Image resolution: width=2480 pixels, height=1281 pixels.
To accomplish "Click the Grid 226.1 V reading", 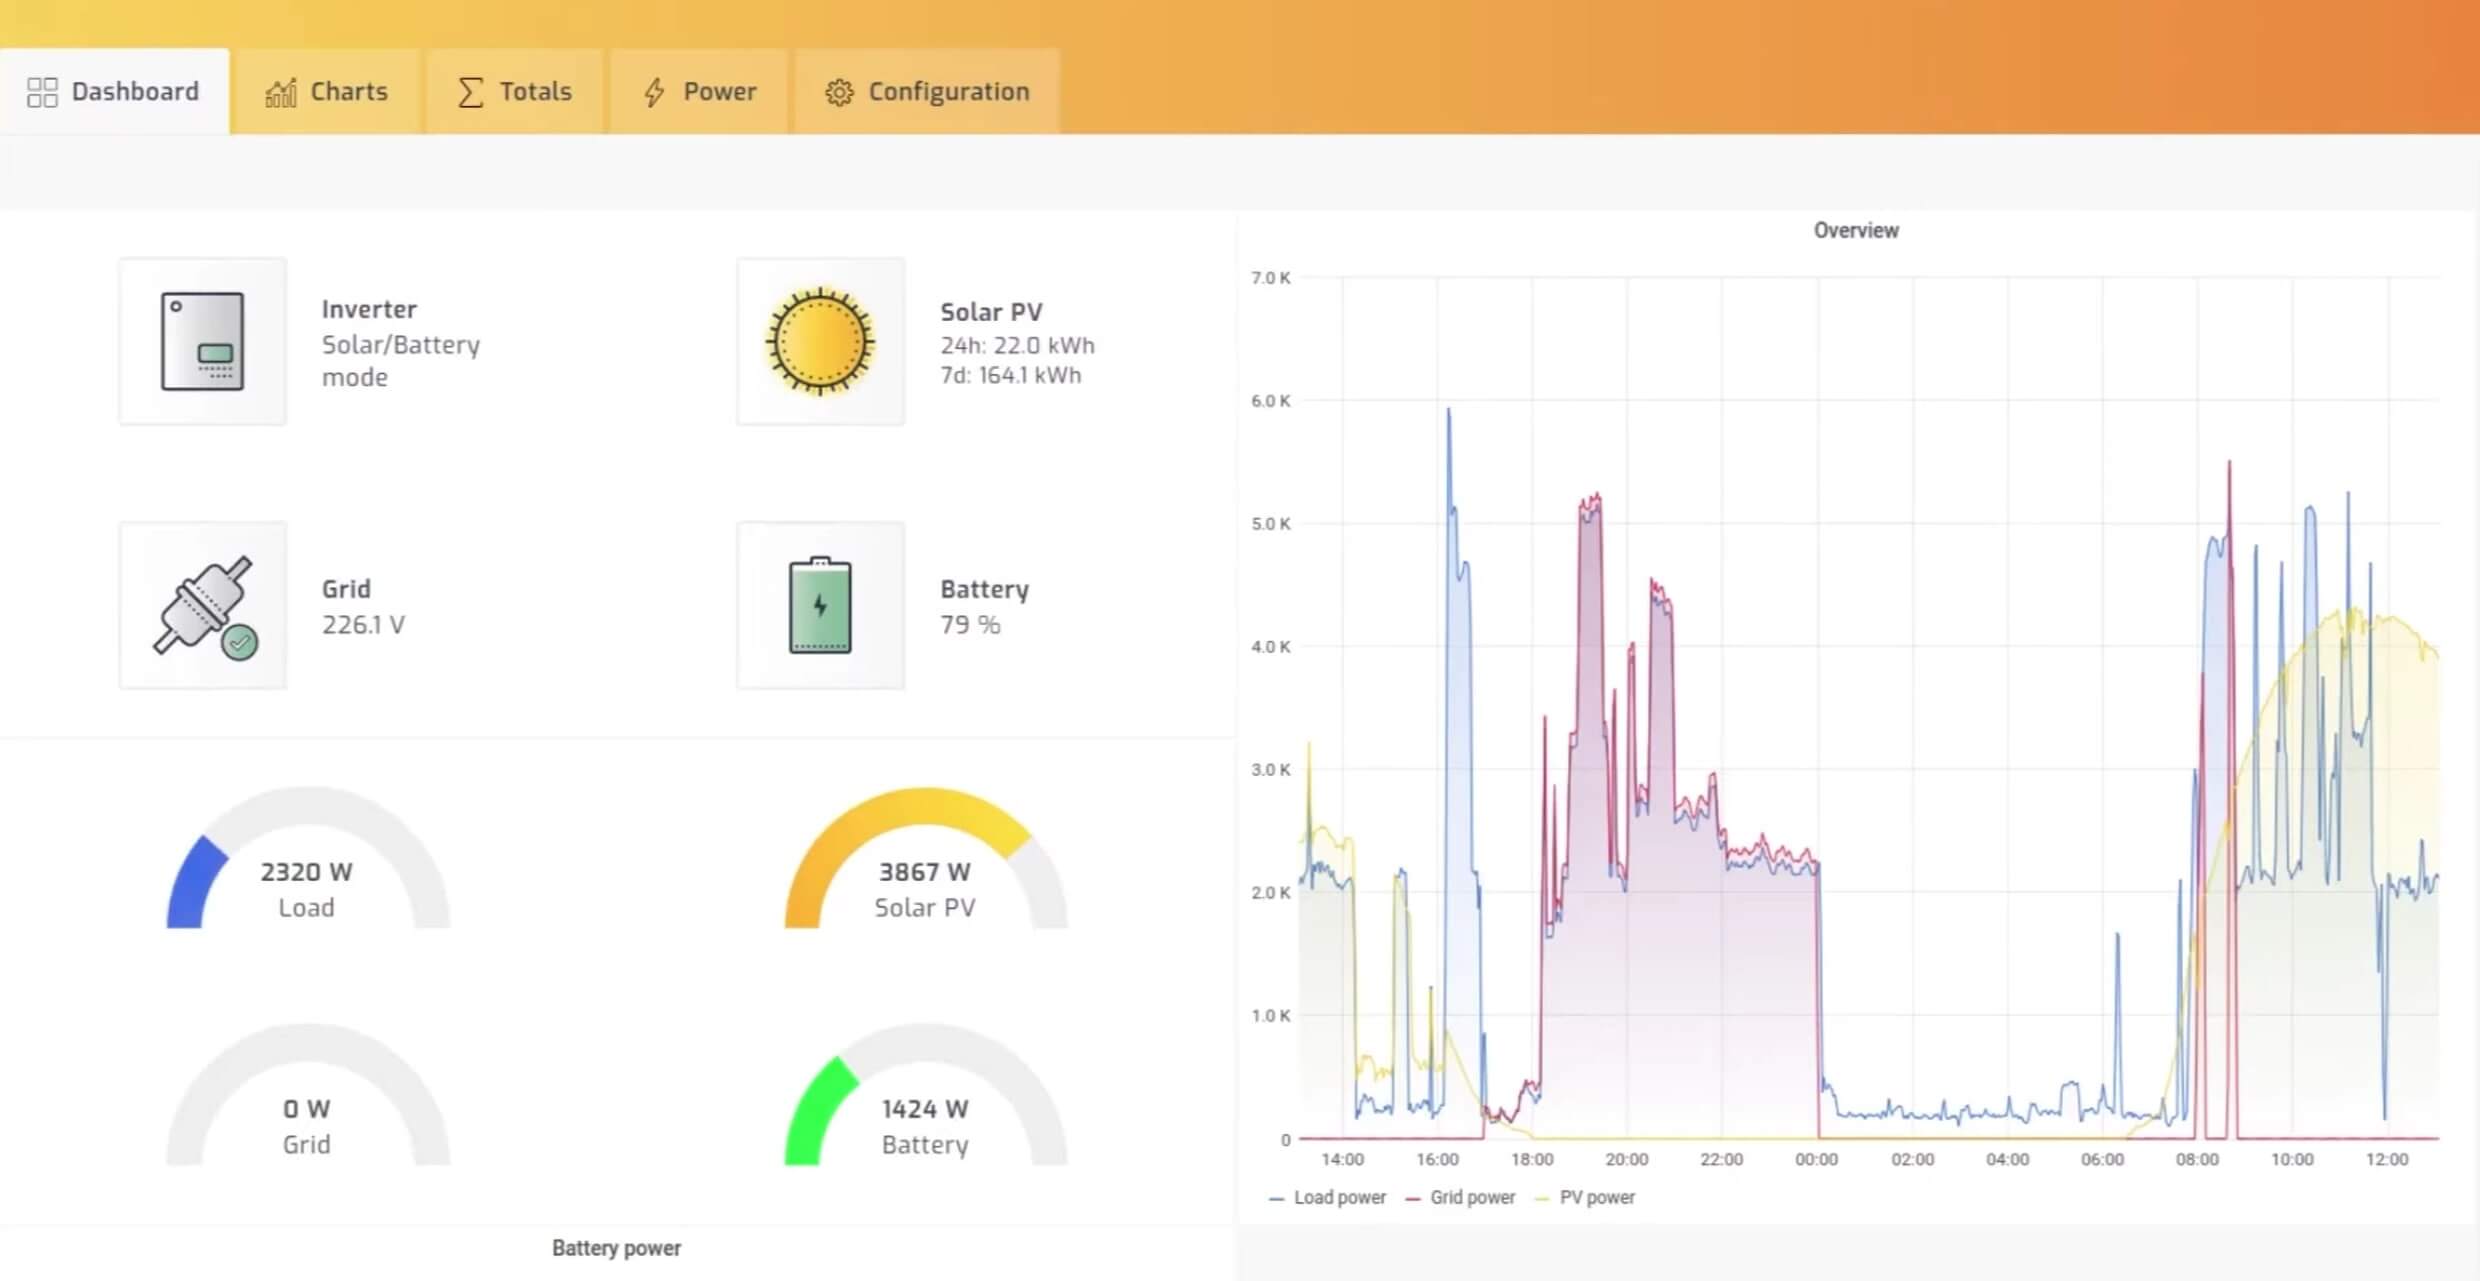I will point(364,624).
